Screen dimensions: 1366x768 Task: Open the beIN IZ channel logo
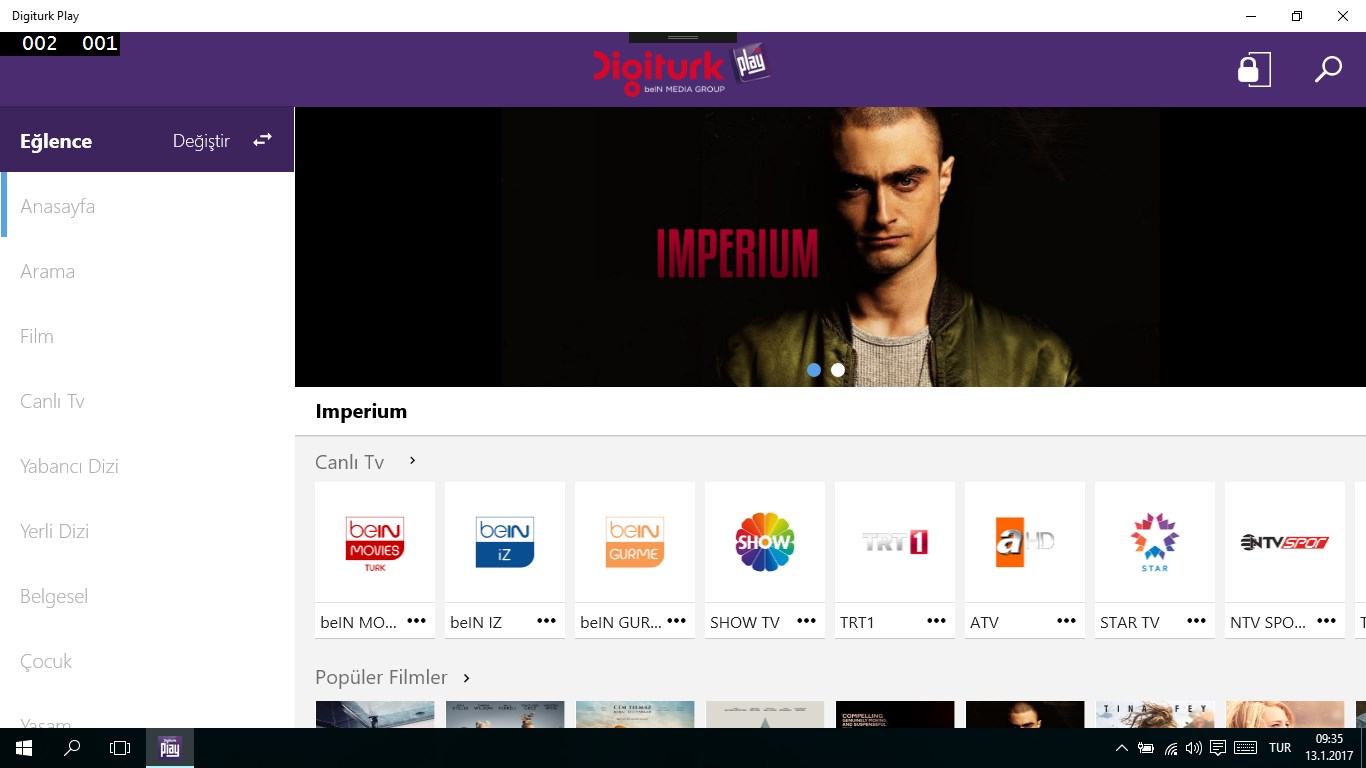coord(505,542)
